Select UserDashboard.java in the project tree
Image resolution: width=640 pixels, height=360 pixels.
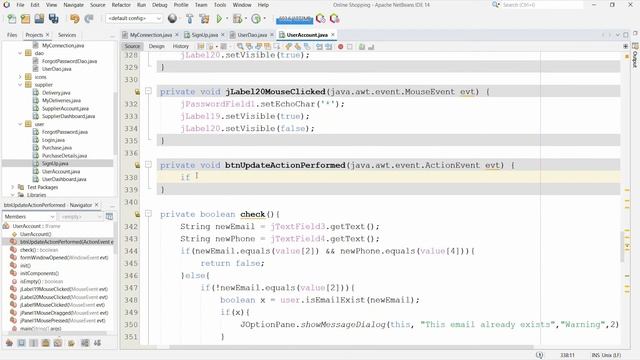(x=64, y=179)
